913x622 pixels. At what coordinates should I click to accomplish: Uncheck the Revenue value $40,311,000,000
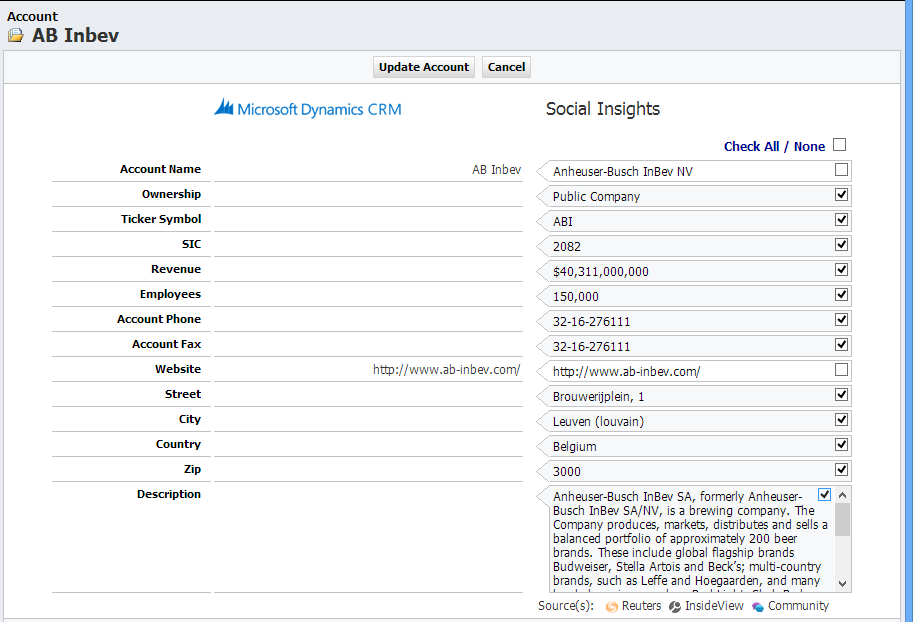(x=839, y=269)
